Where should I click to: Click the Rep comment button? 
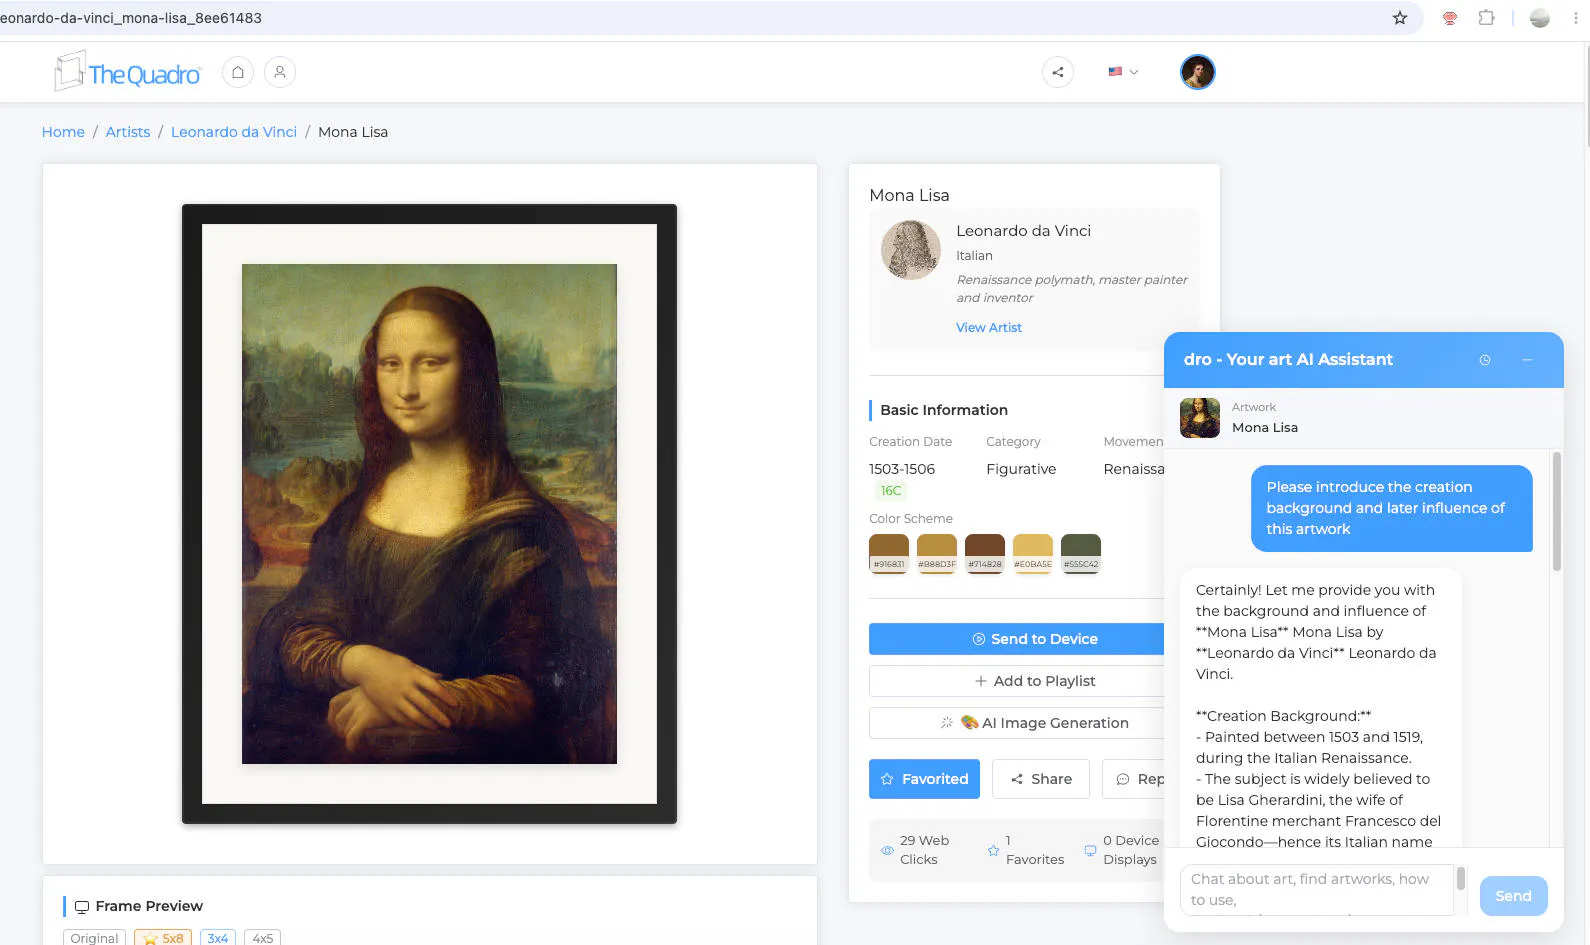click(1134, 779)
